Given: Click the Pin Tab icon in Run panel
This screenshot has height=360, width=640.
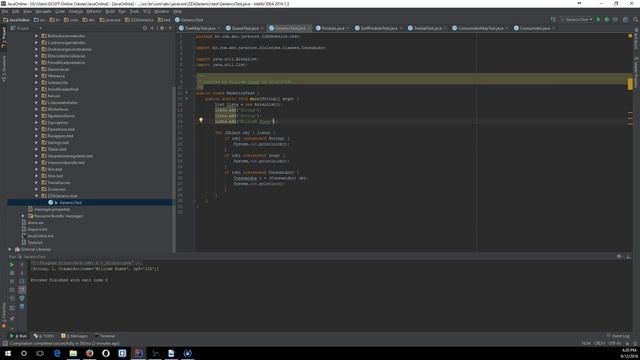Looking at the screenshot, I should (x=12, y=318).
